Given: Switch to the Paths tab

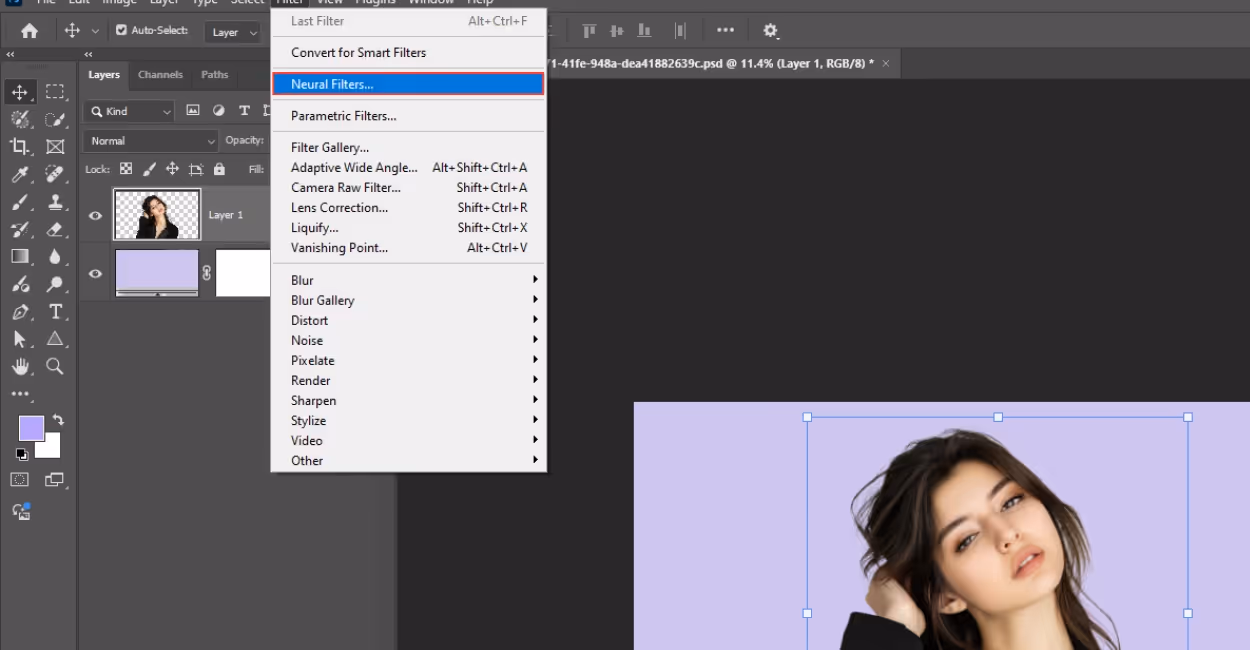Looking at the screenshot, I should 214,74.
